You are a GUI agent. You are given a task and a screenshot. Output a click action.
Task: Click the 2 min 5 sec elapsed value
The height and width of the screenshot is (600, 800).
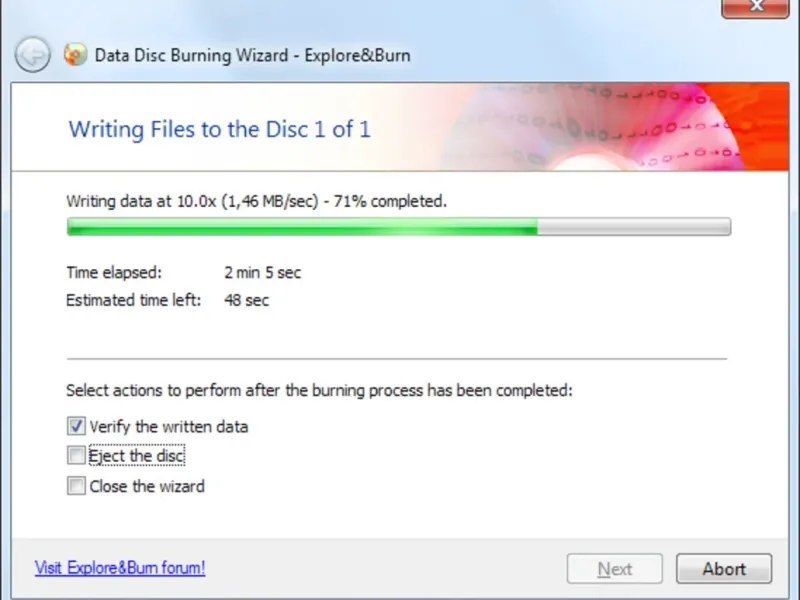pyautogui.click(x=262, y=272)
